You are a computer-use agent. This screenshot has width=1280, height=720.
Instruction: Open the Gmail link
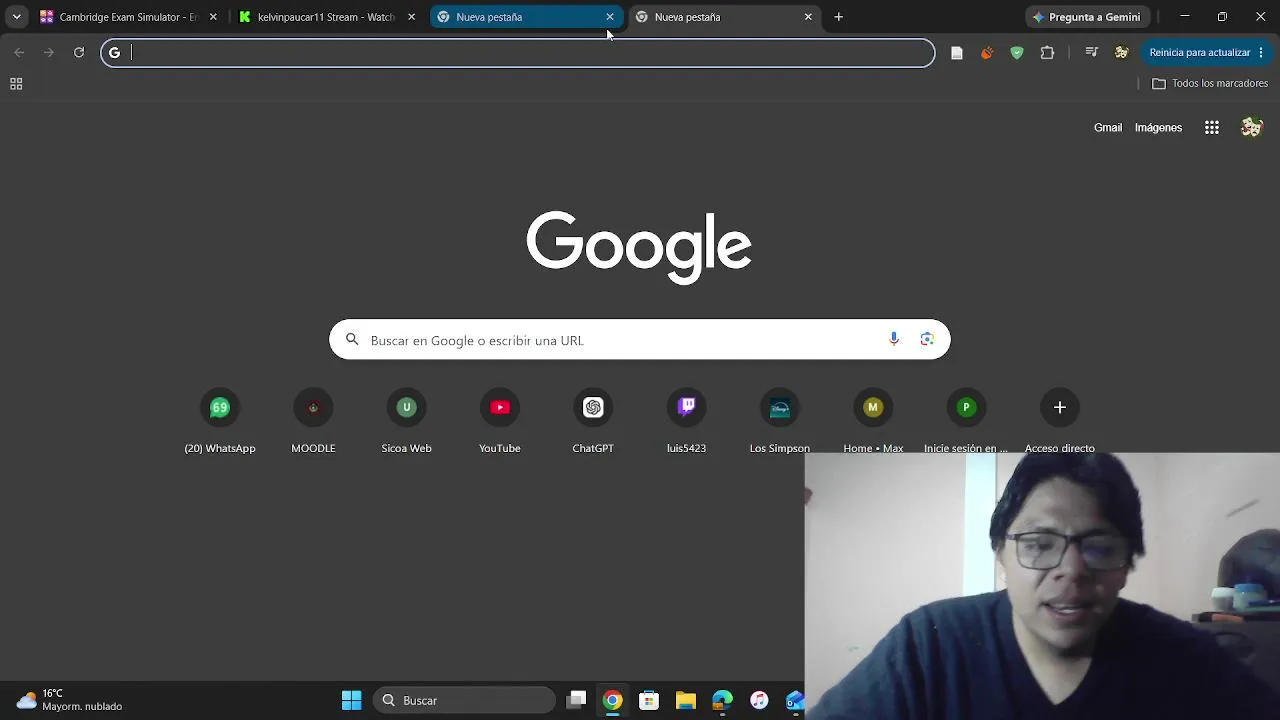[x=1108, y=128]
